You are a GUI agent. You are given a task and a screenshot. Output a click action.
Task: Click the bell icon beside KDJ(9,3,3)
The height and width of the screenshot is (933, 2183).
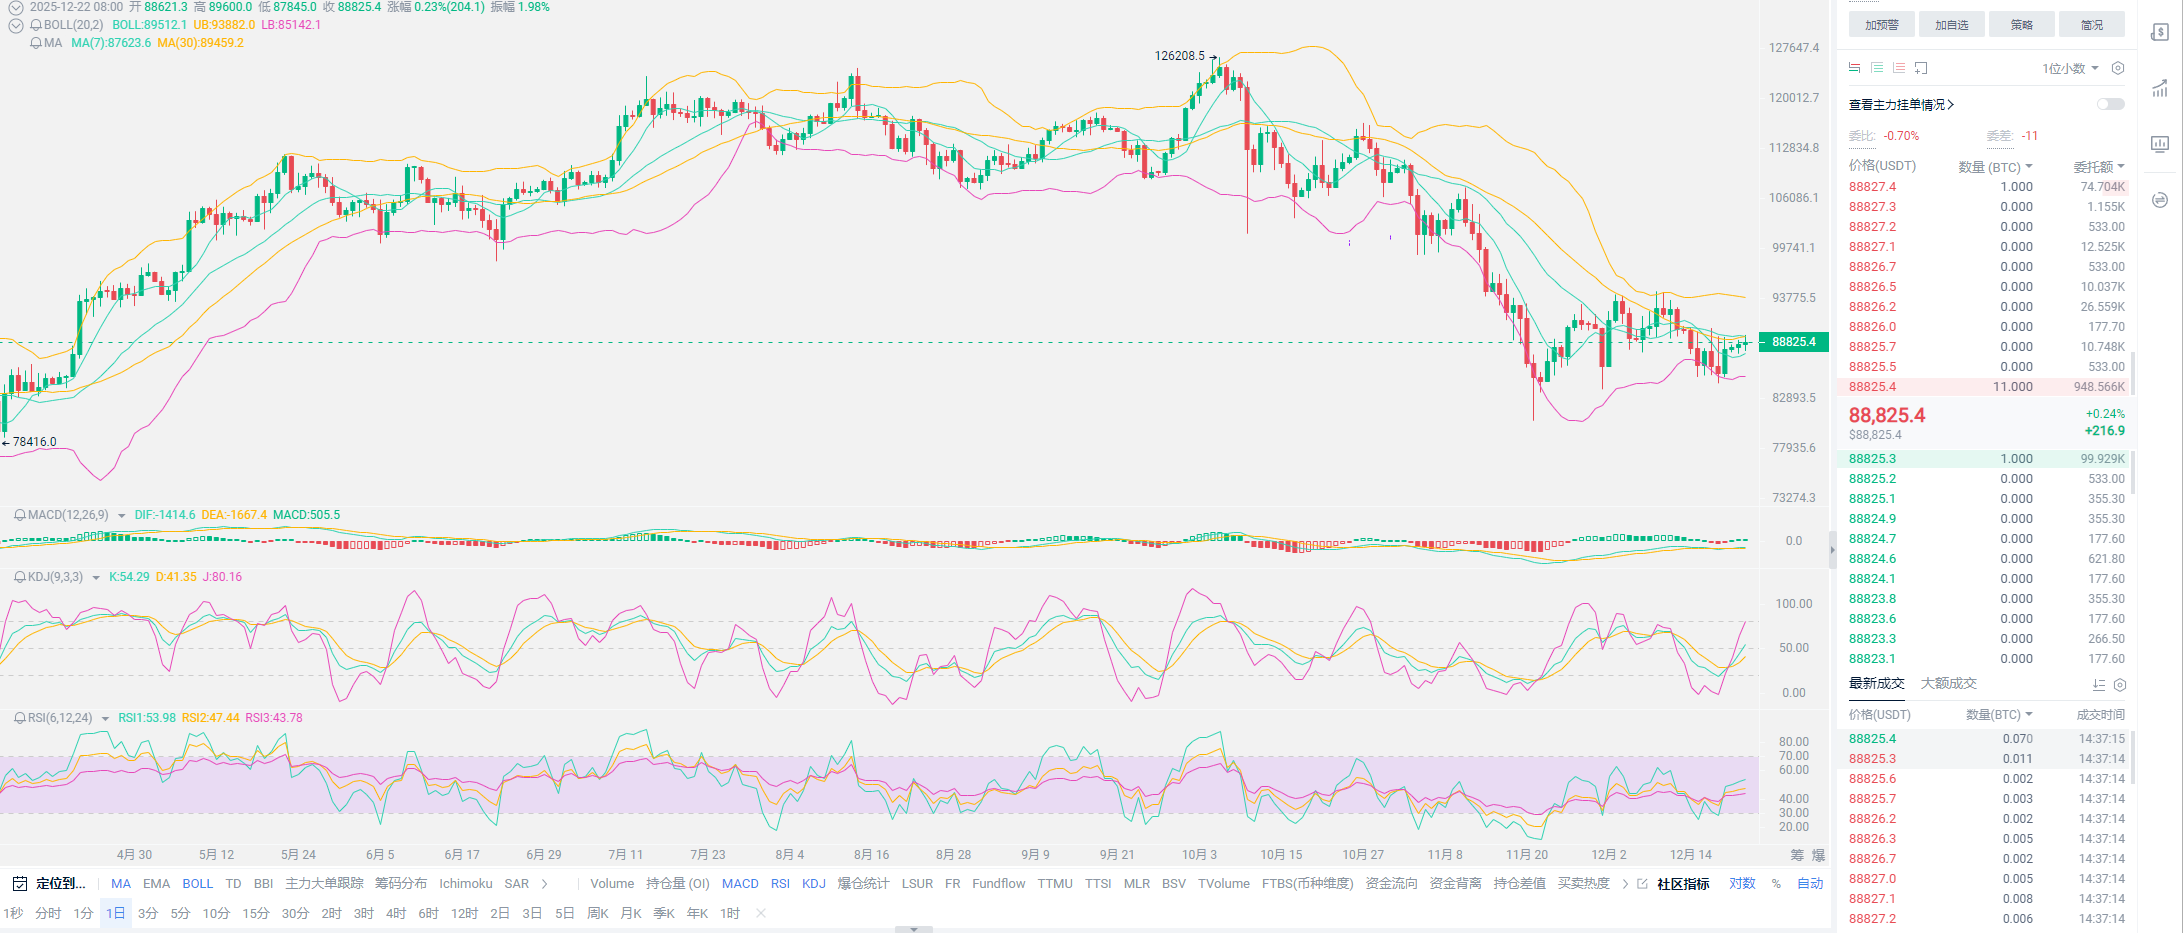coord(19,577)
